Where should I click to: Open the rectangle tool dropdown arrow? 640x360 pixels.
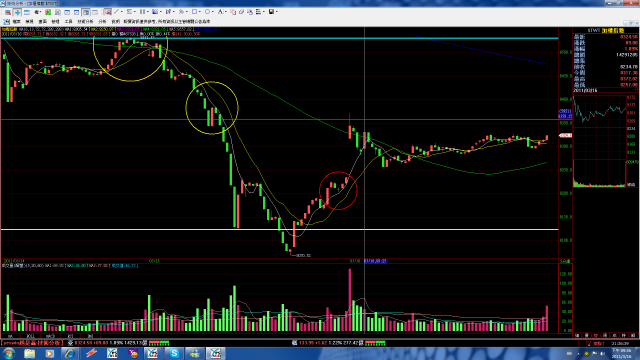(x=200, y=12)
